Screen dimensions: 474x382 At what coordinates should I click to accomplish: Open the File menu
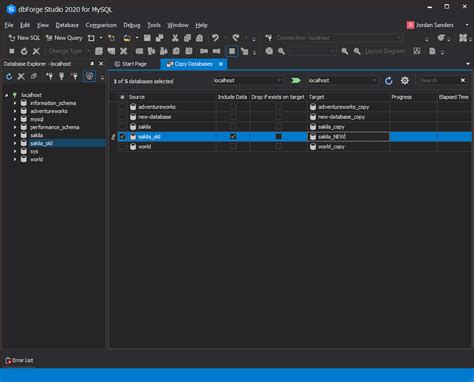pyautogui.click(x=9, y=25)
